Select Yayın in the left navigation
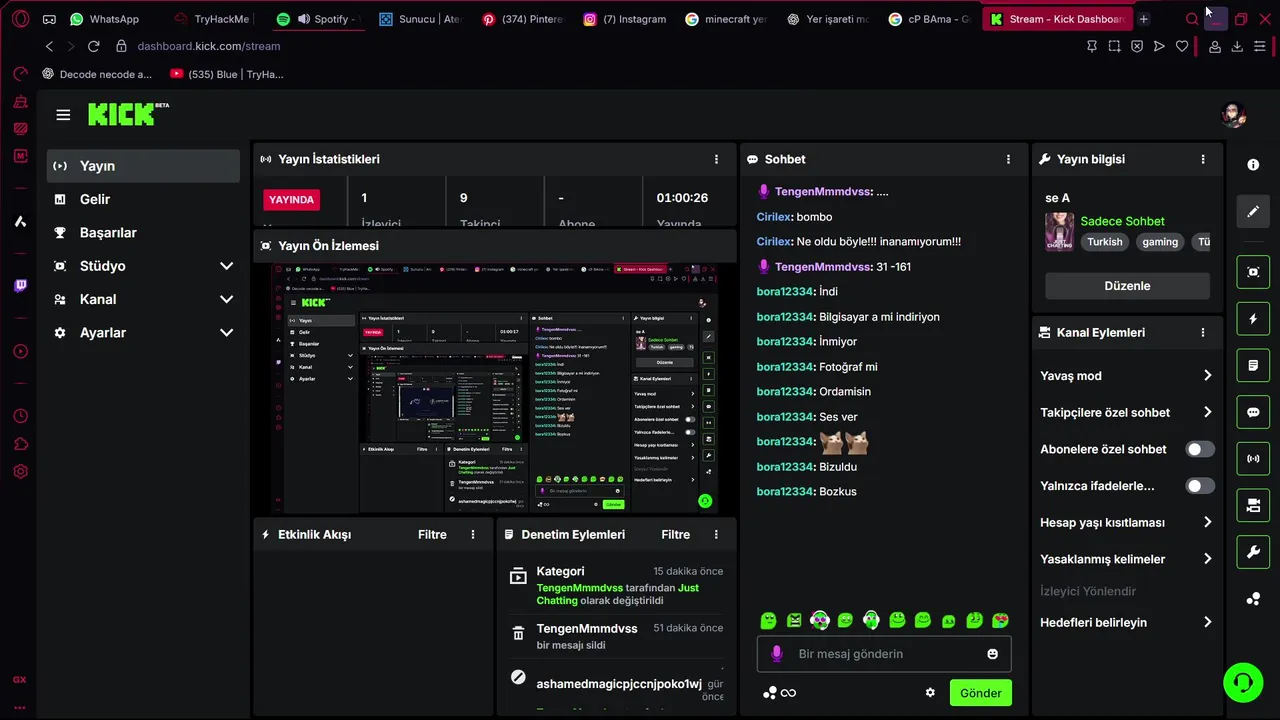This screenshot has height=720, width=1280. tap(143, 166)
